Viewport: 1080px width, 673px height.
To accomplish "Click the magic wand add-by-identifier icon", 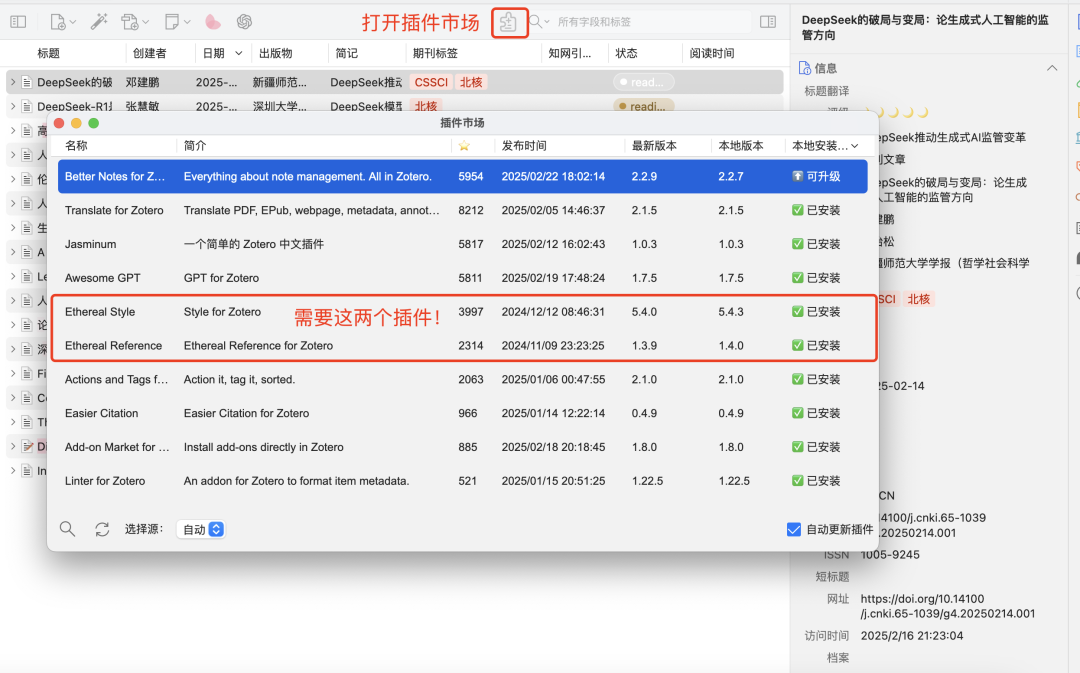I will point(99,22).
